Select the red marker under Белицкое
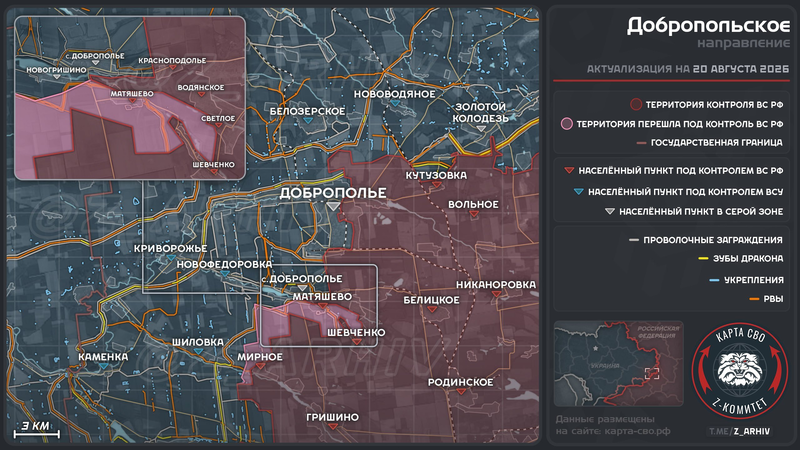This screenshot has width=800, height=450. coord(432,310)
